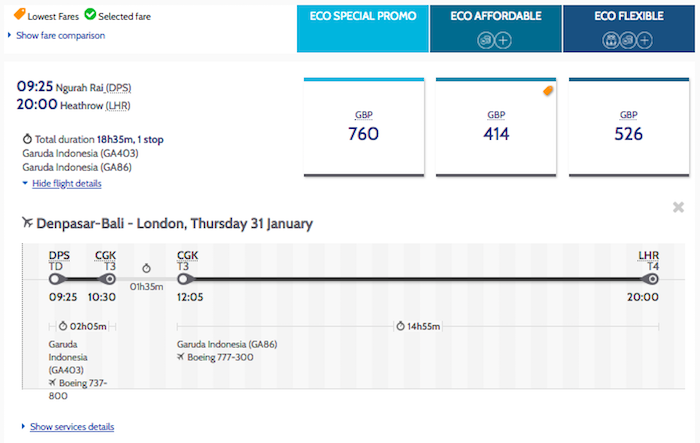Collapse Hide flight details
This screenshot has height=443, width=700.
pos(67,184)
